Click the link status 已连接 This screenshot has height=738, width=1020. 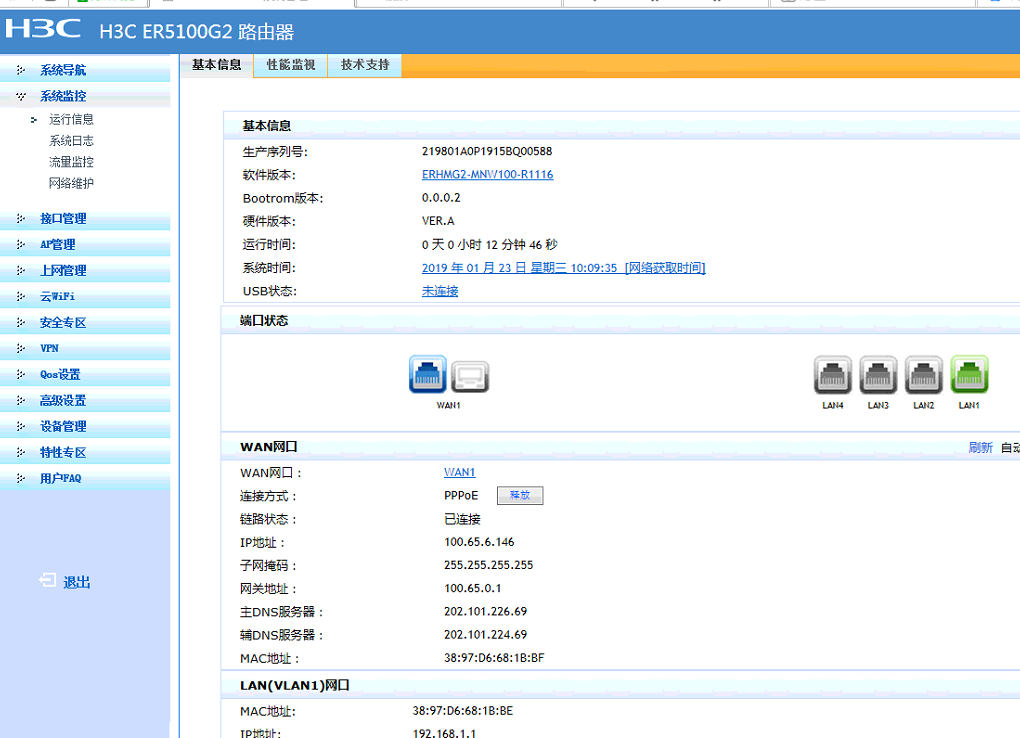click(x=462, y=519)
